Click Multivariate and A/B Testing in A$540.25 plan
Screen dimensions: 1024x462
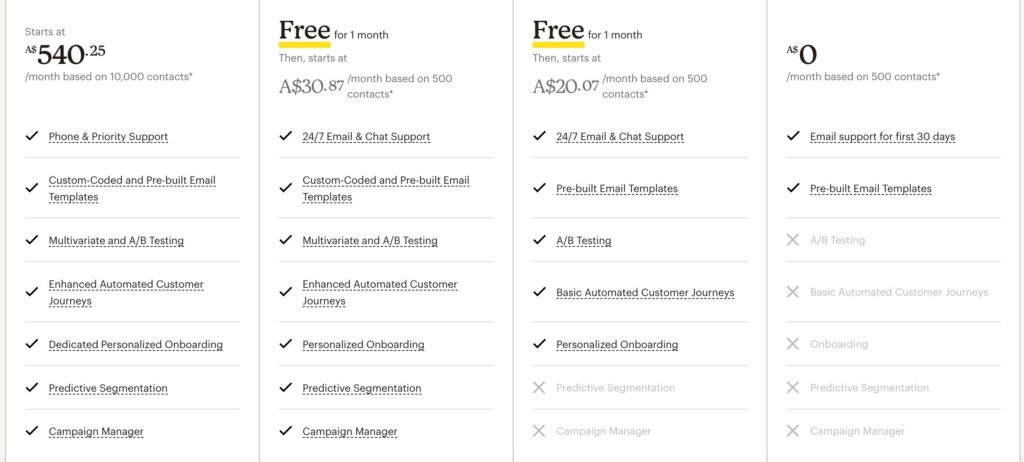click(x=116, y=240)
